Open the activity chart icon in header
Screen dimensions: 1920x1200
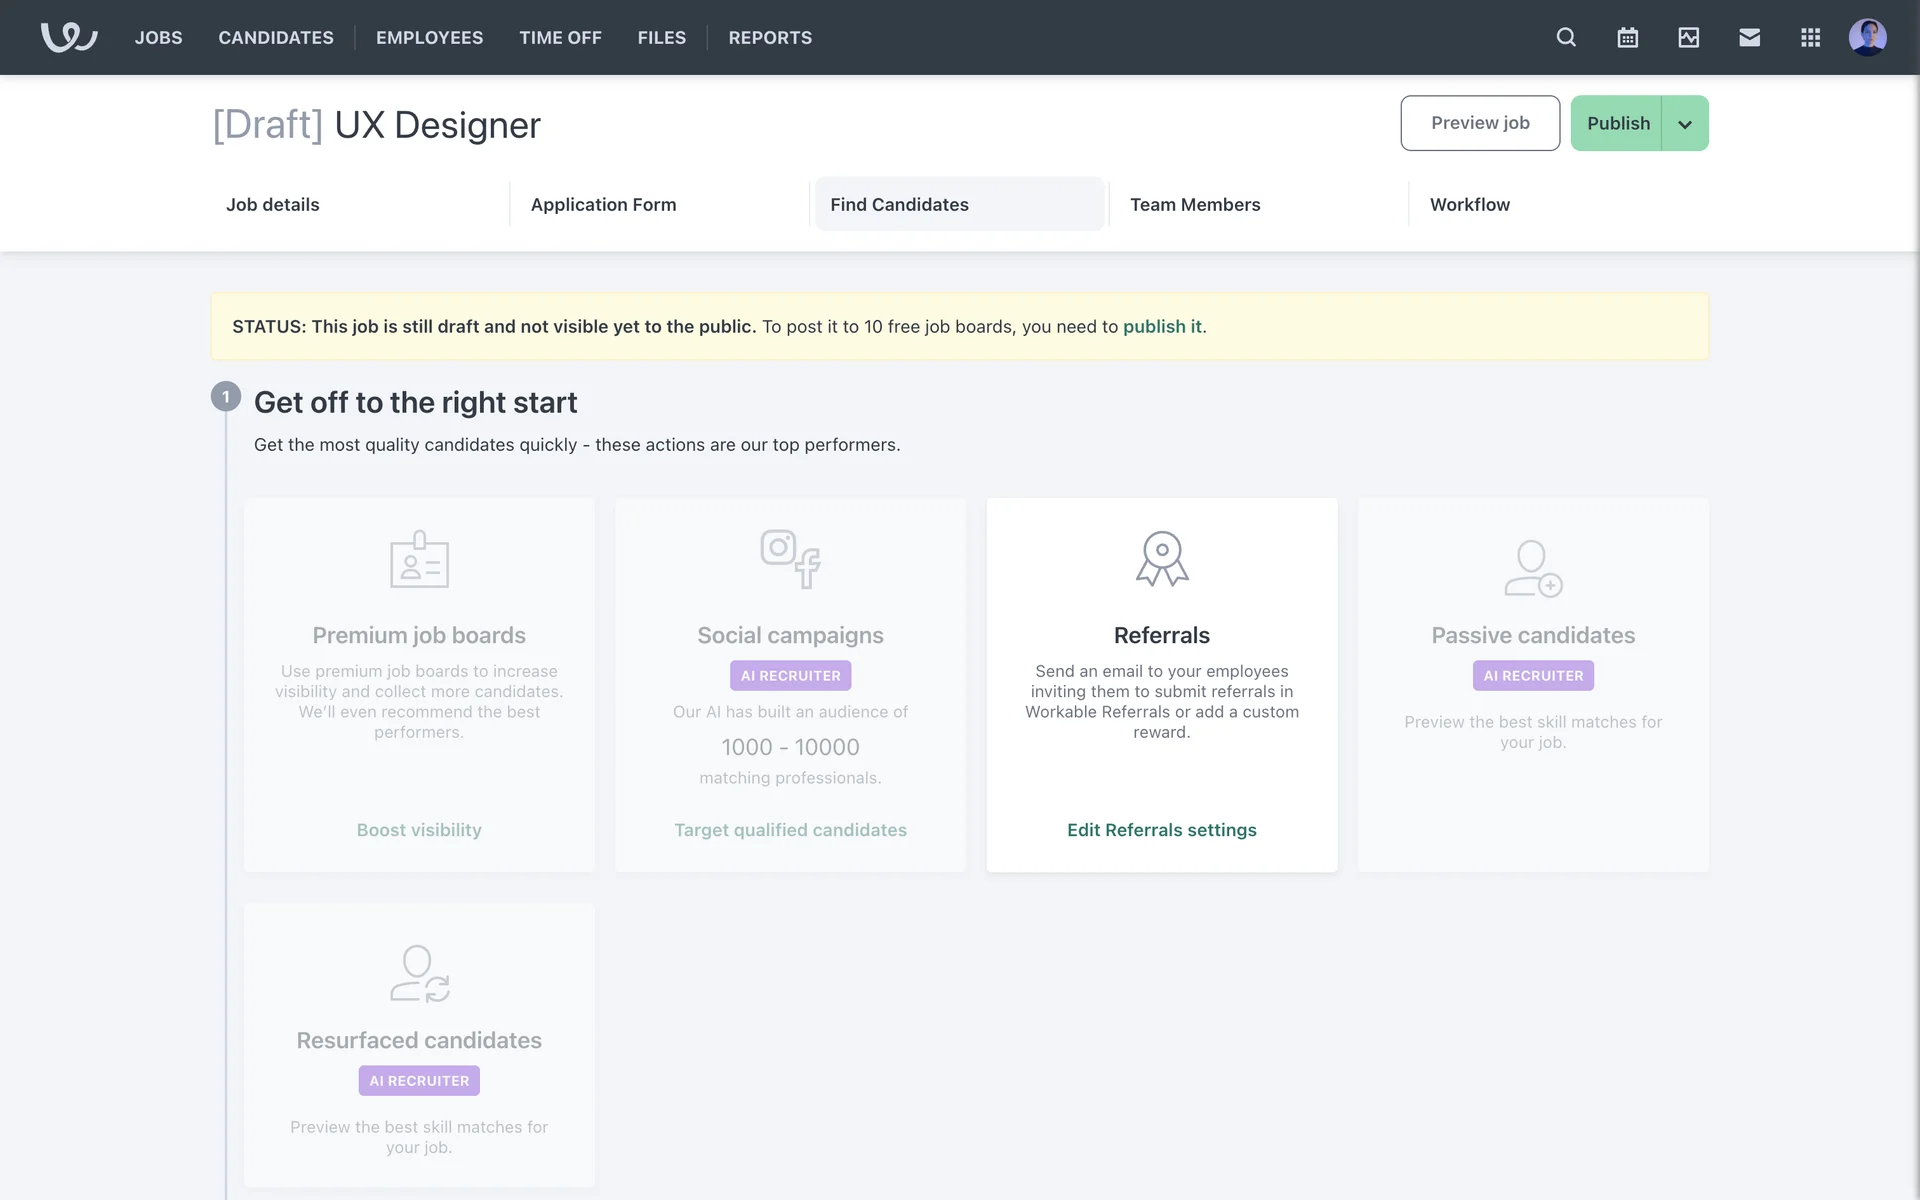[x=1688, y=37]
